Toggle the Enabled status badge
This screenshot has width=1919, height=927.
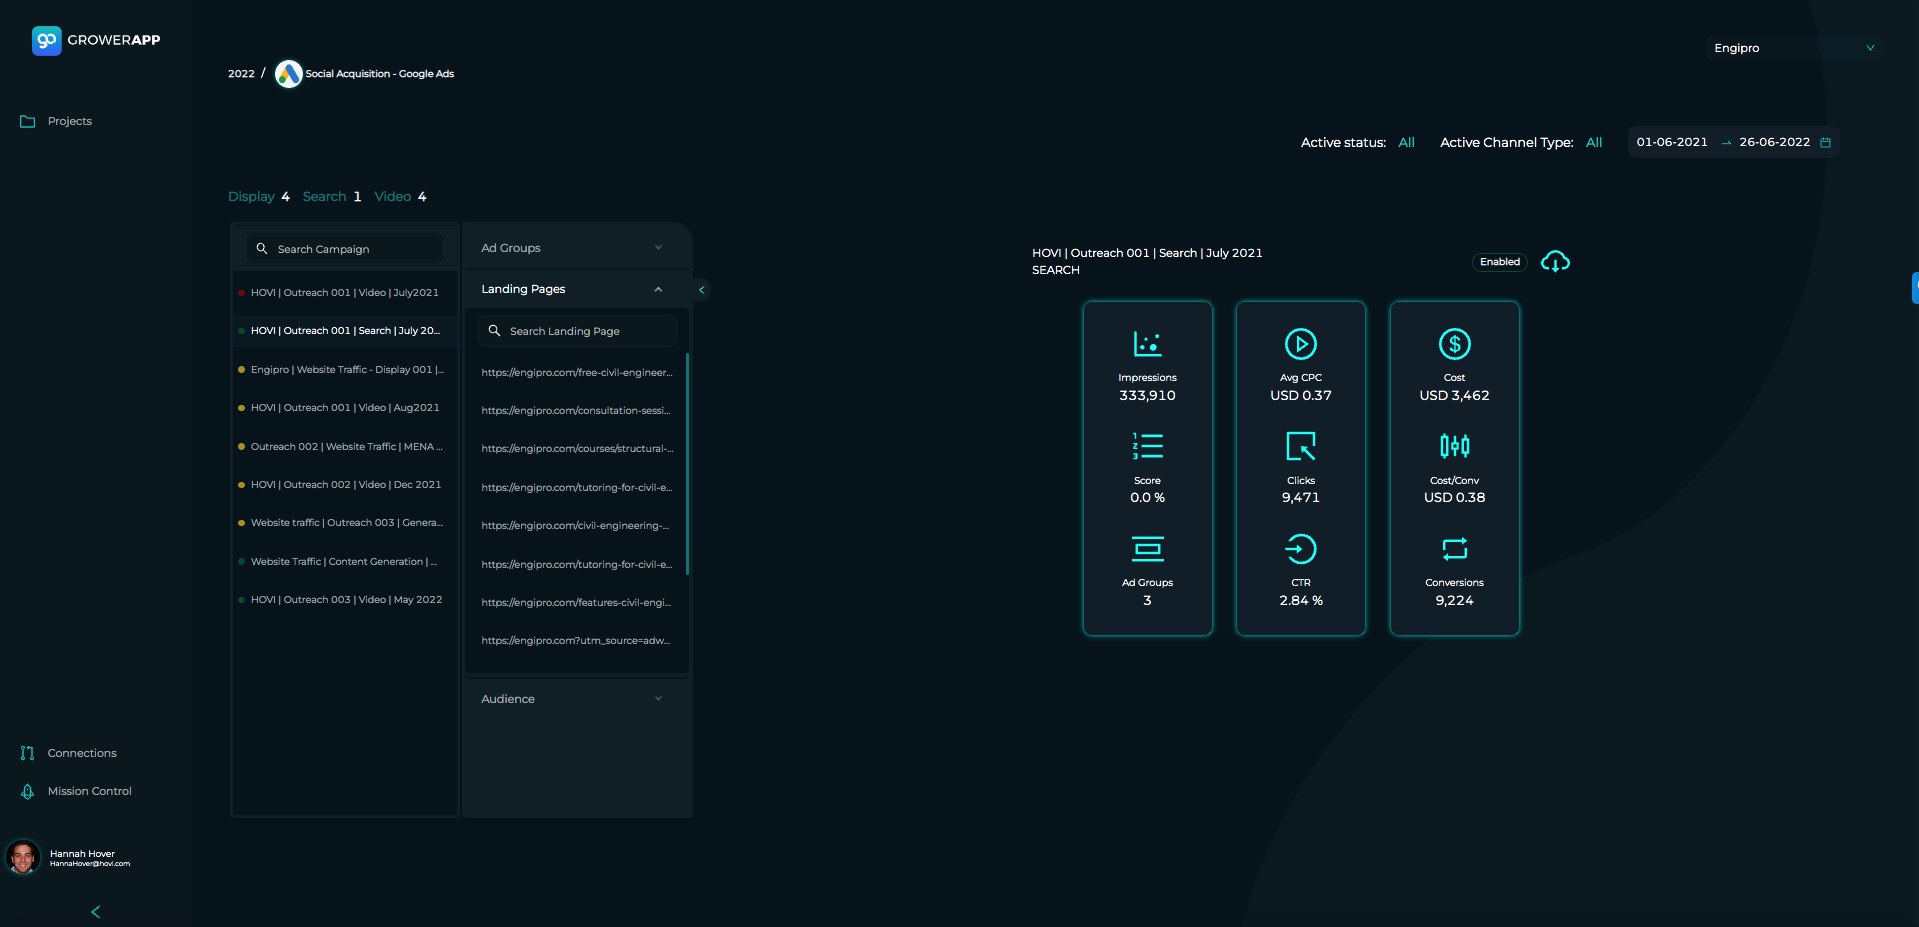pyautogui.click(x=1499, y=261)
